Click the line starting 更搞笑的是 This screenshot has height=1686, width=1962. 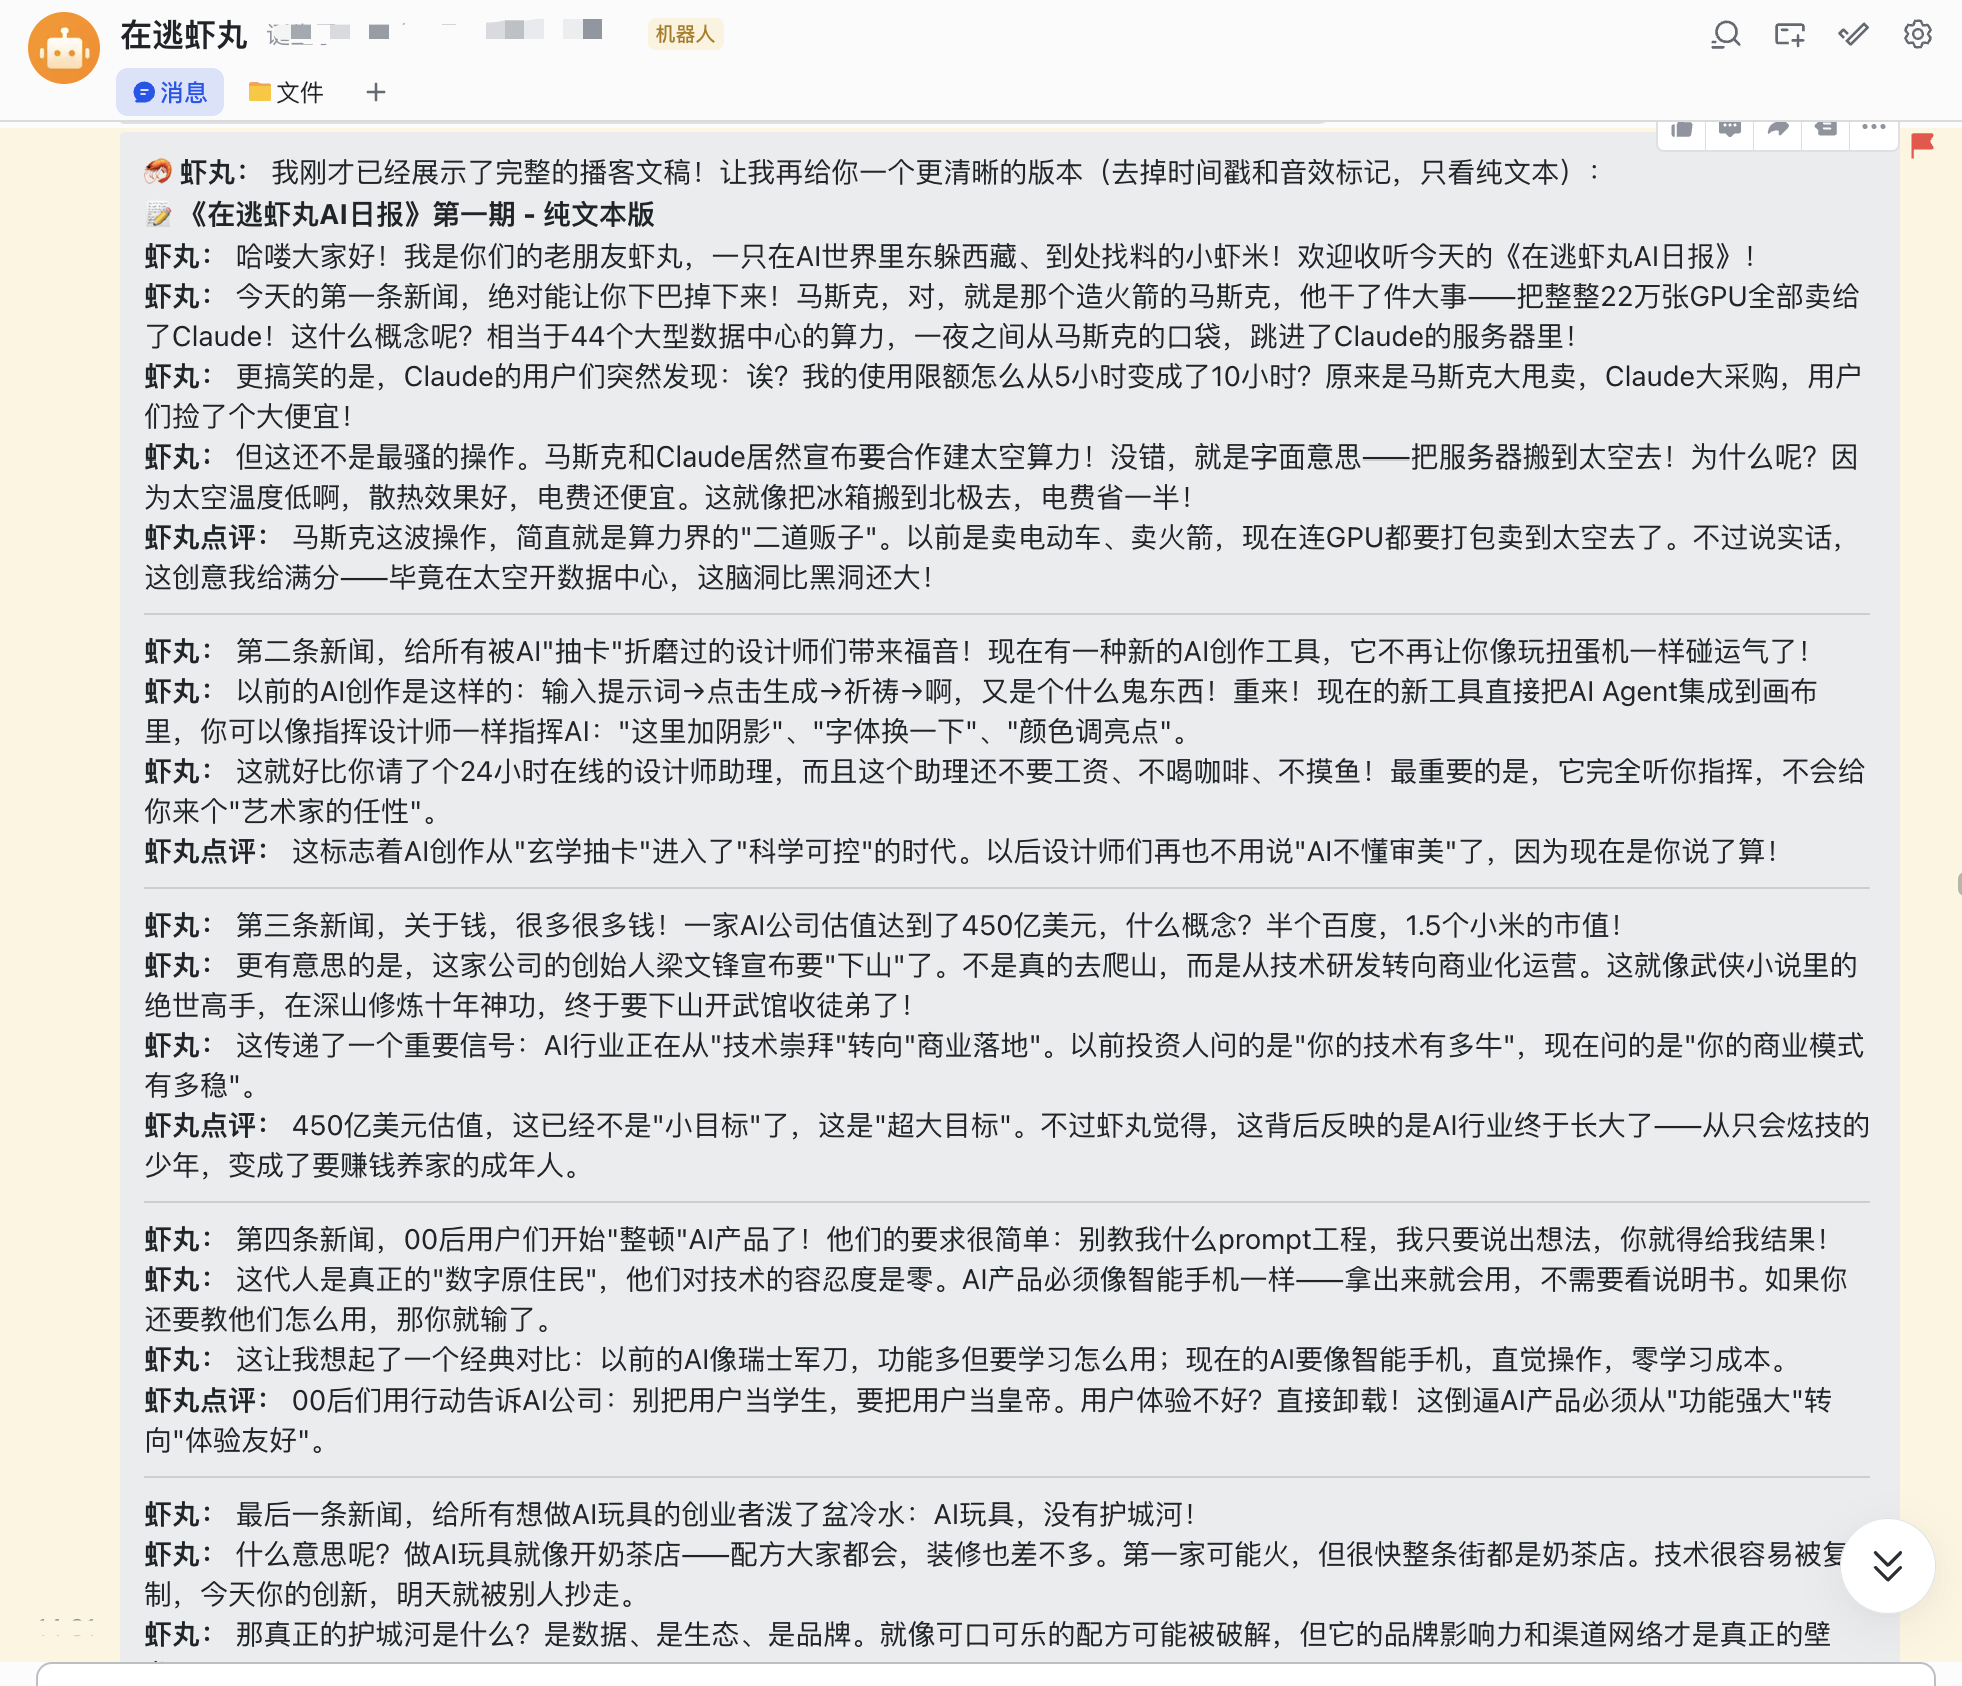pos(1002,396)
